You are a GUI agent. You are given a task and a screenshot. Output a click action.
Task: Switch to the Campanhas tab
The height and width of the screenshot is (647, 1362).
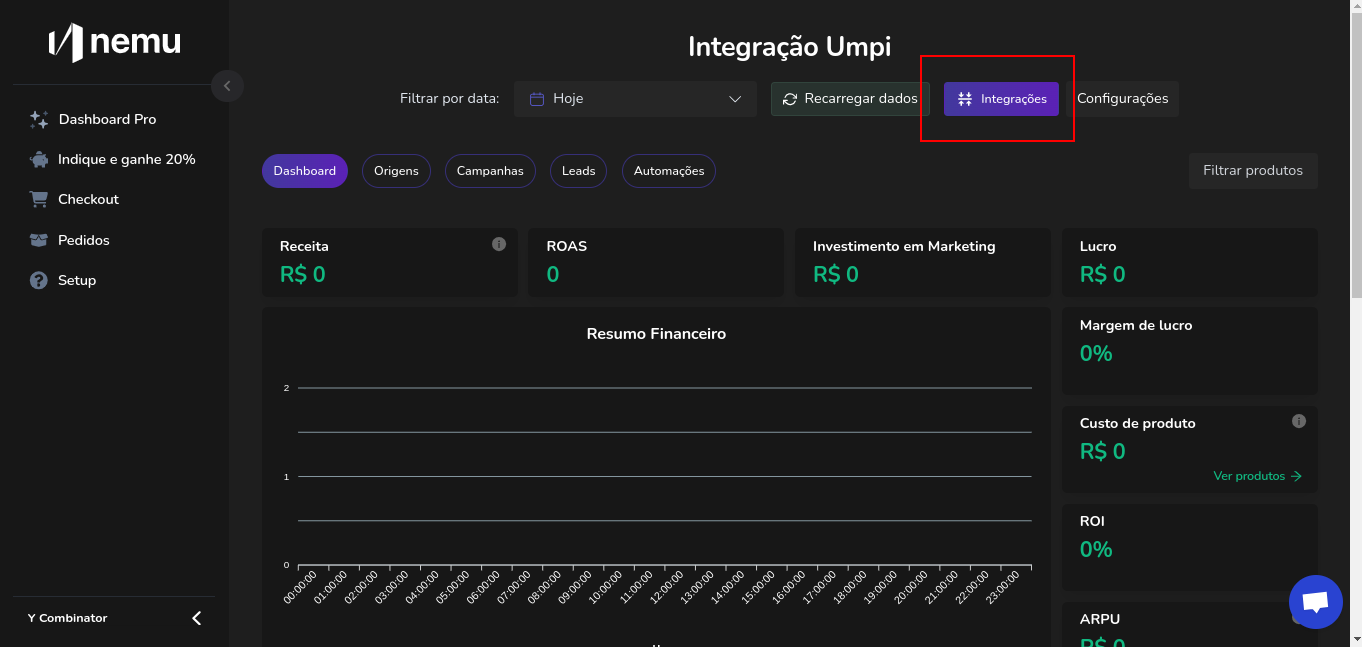coord(490,171)
